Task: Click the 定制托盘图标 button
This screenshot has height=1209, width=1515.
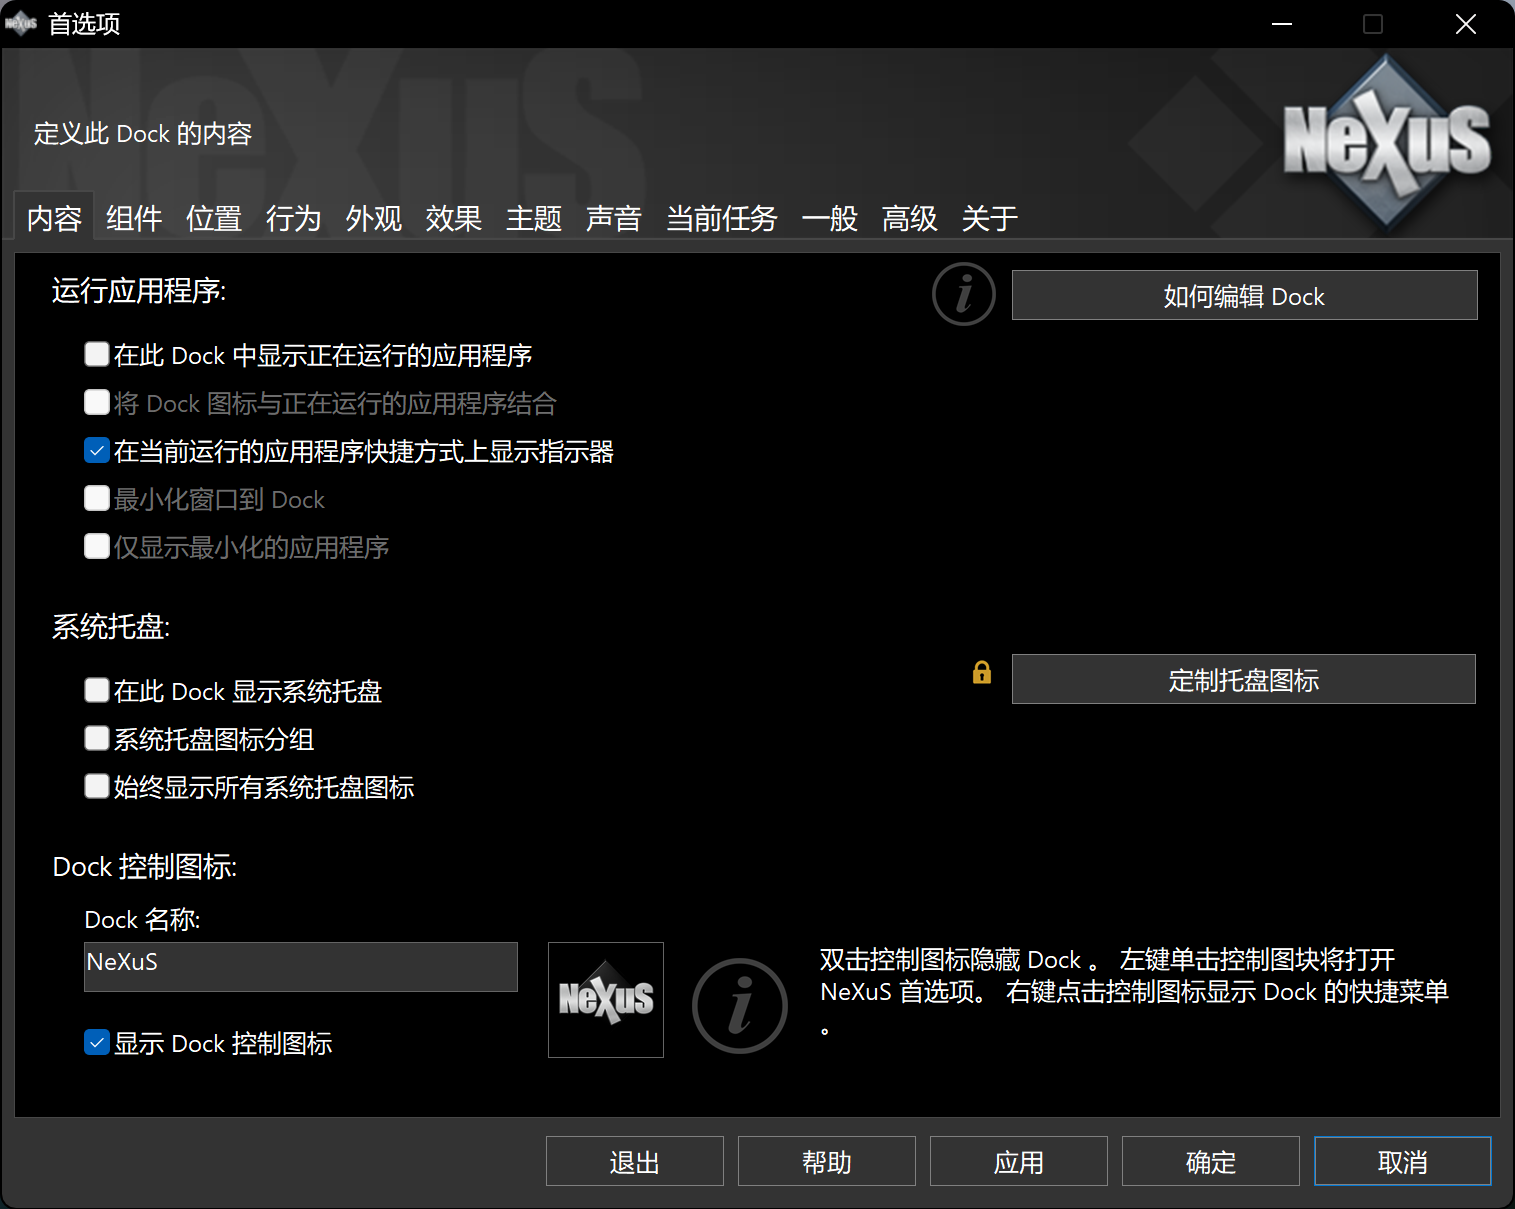Action: coord(1243,679)
